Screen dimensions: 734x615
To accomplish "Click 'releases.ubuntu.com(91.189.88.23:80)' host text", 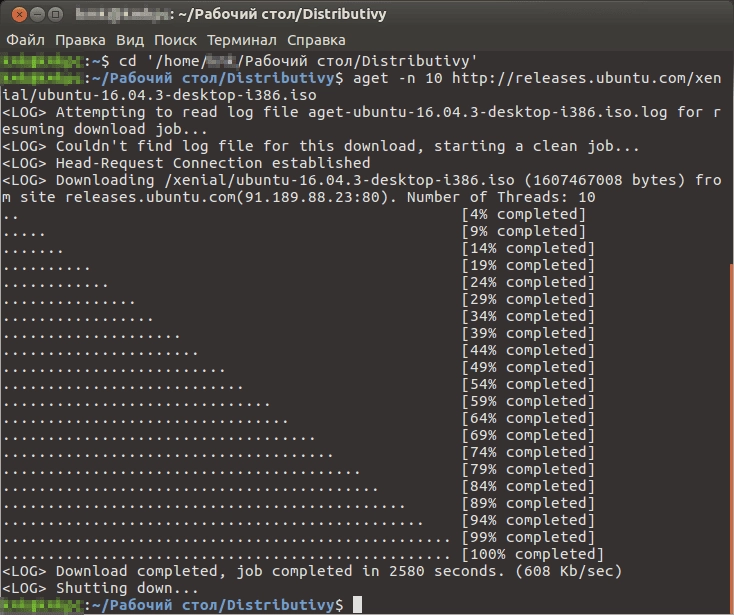I will click(227, 197).
